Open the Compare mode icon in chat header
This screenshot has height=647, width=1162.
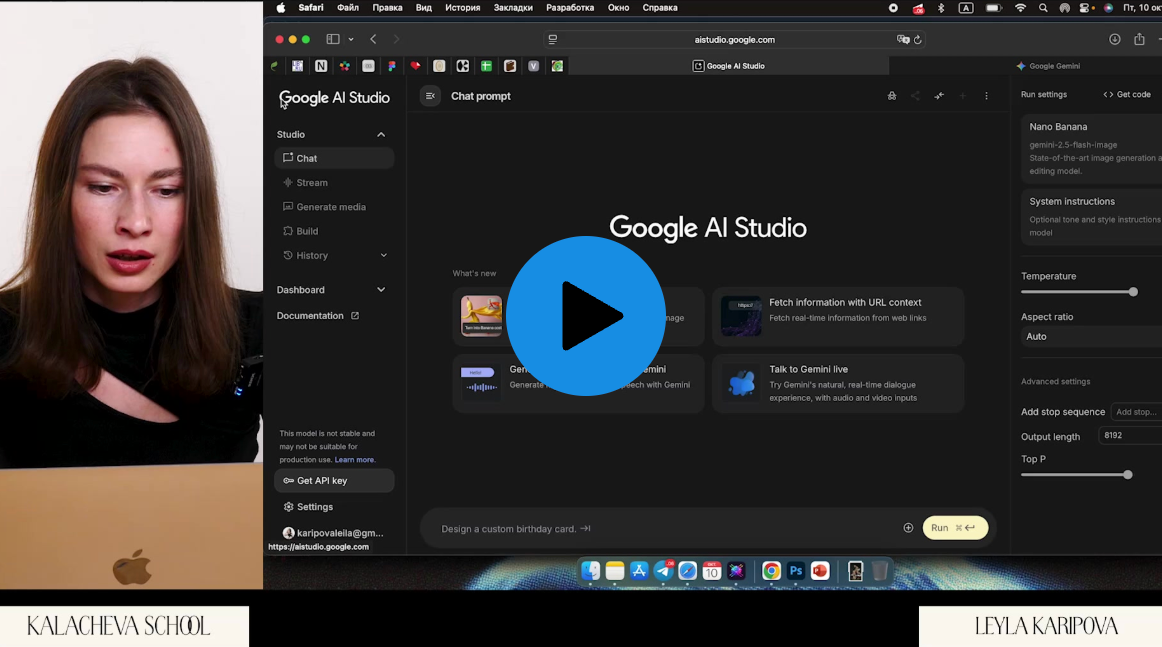point(939,96)
